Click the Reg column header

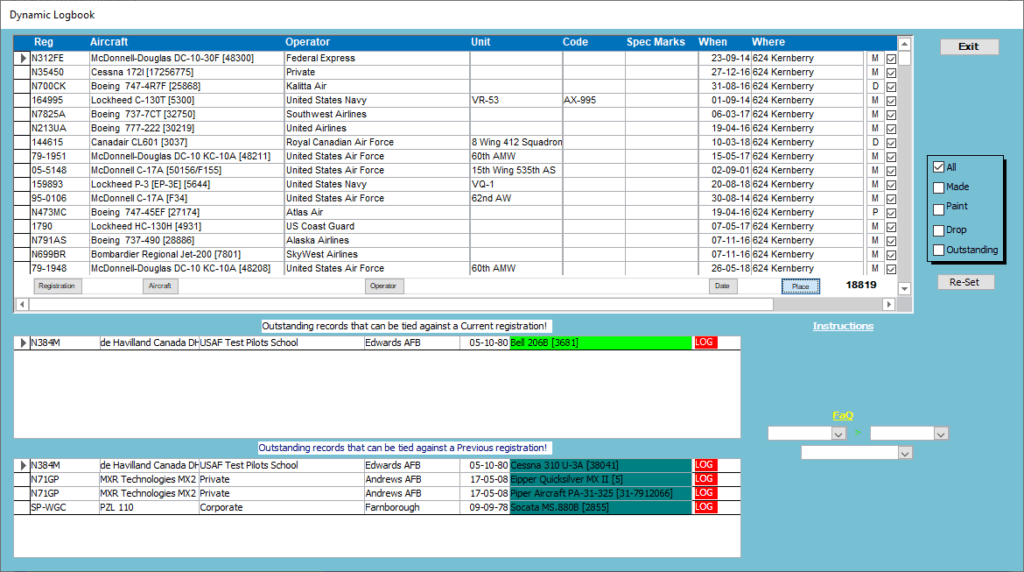point(44,42)
